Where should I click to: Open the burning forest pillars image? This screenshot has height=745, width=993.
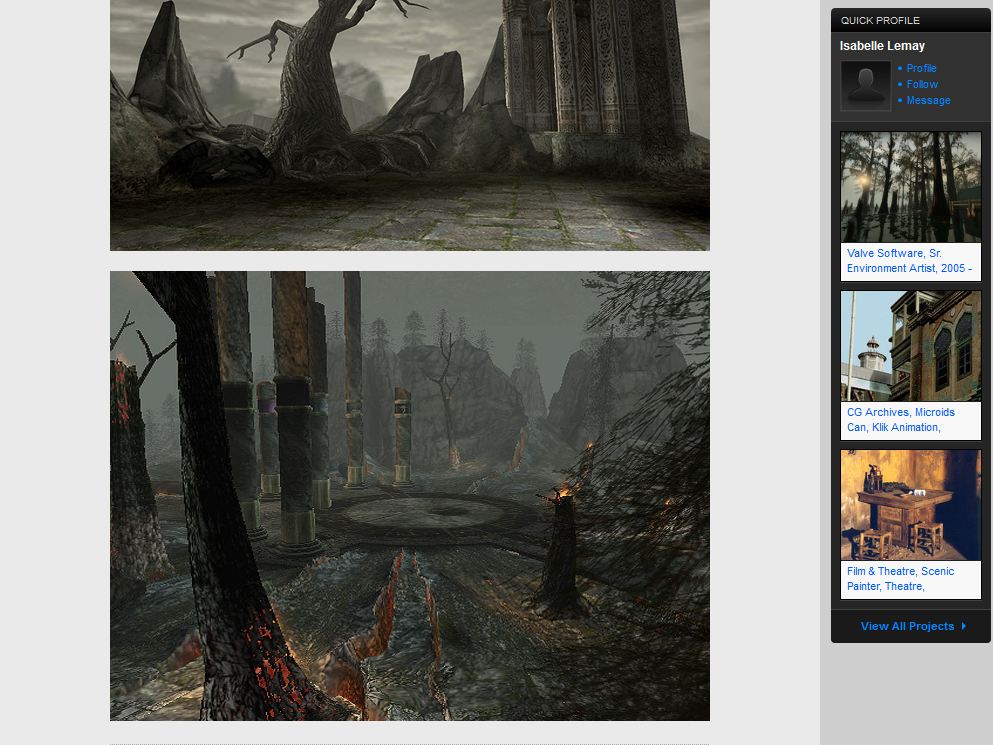coord(410,496)
